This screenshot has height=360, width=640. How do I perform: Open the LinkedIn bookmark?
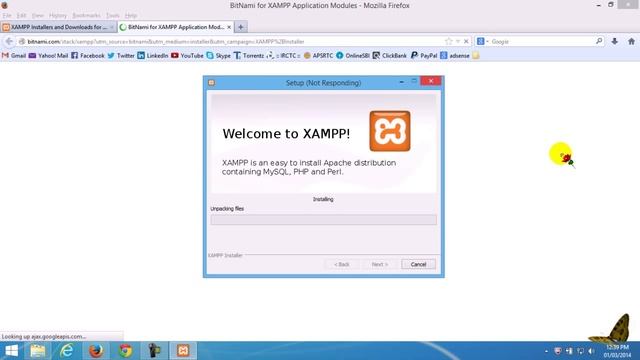pyautogui.click(x=153, y=56)
